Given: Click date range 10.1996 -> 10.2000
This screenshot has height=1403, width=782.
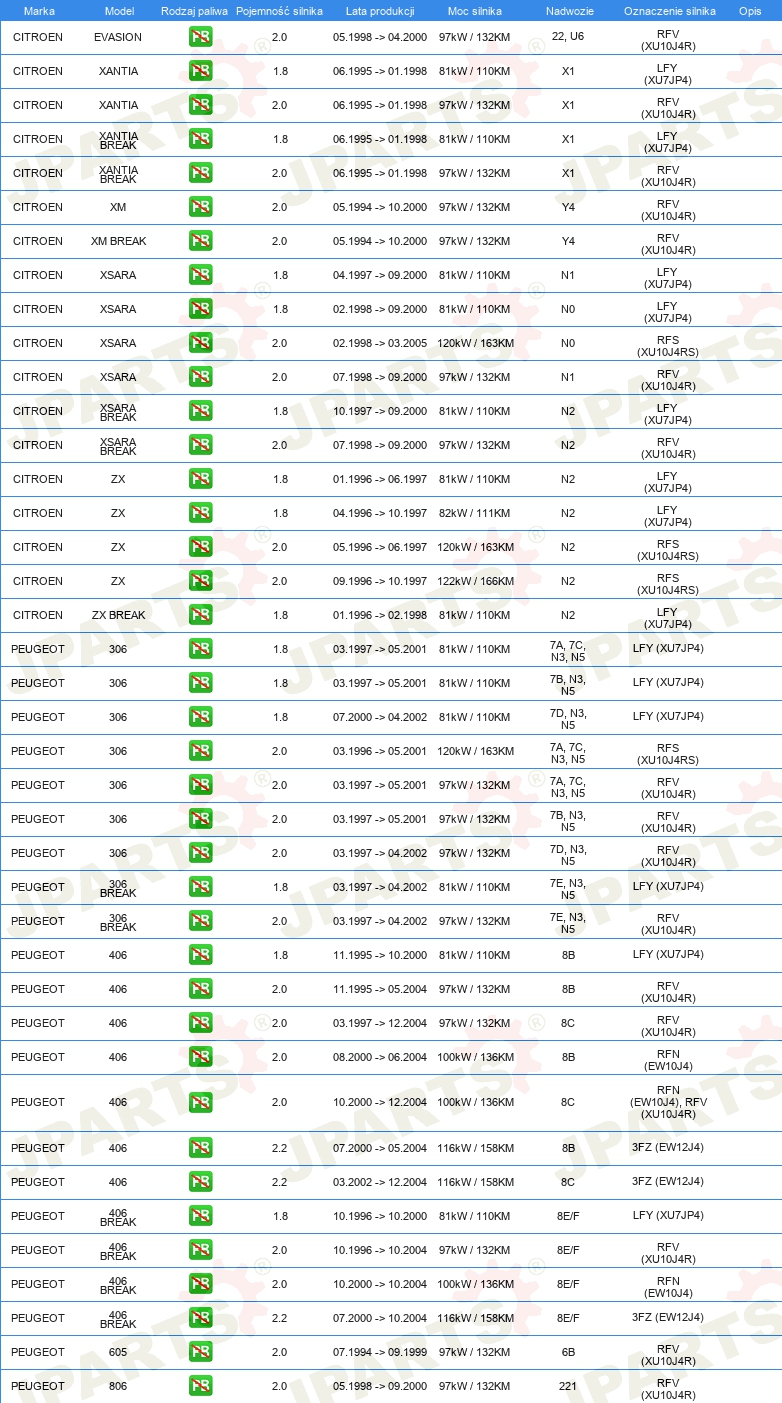Looking at the screenshot, I should (380, 1216).
